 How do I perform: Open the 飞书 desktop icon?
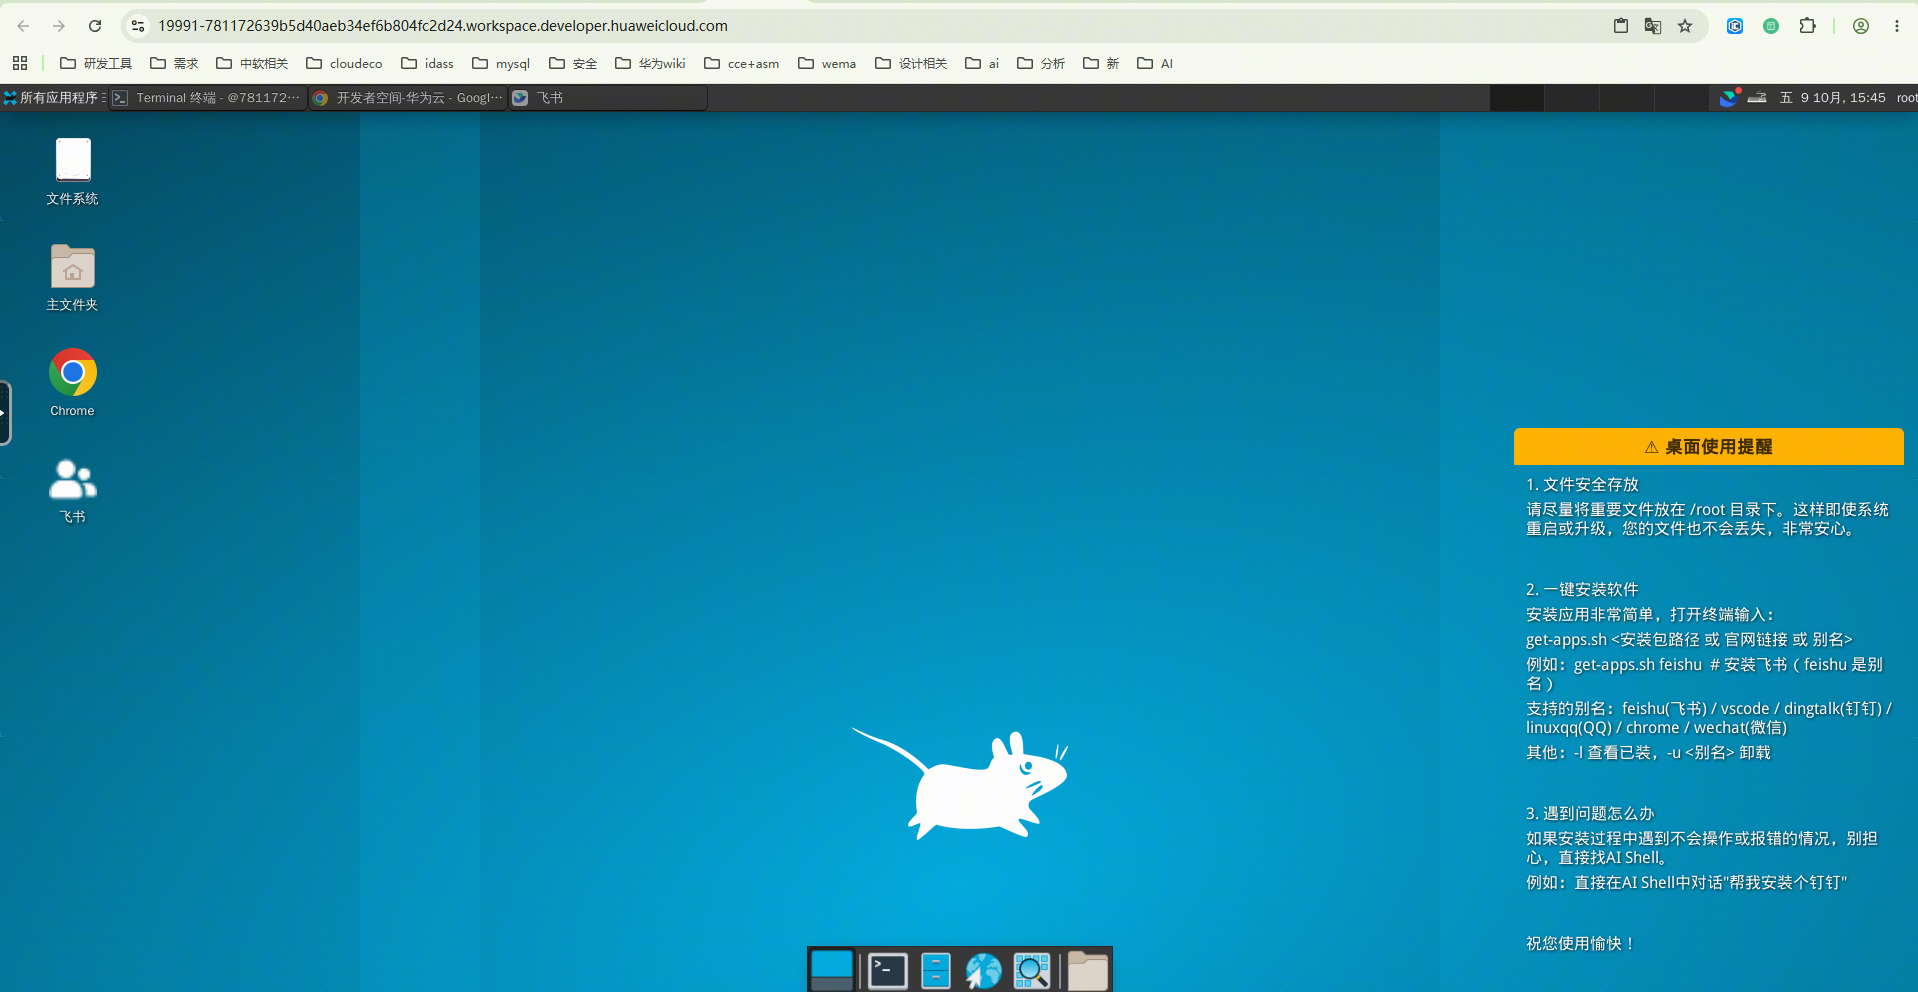(73, 490)
